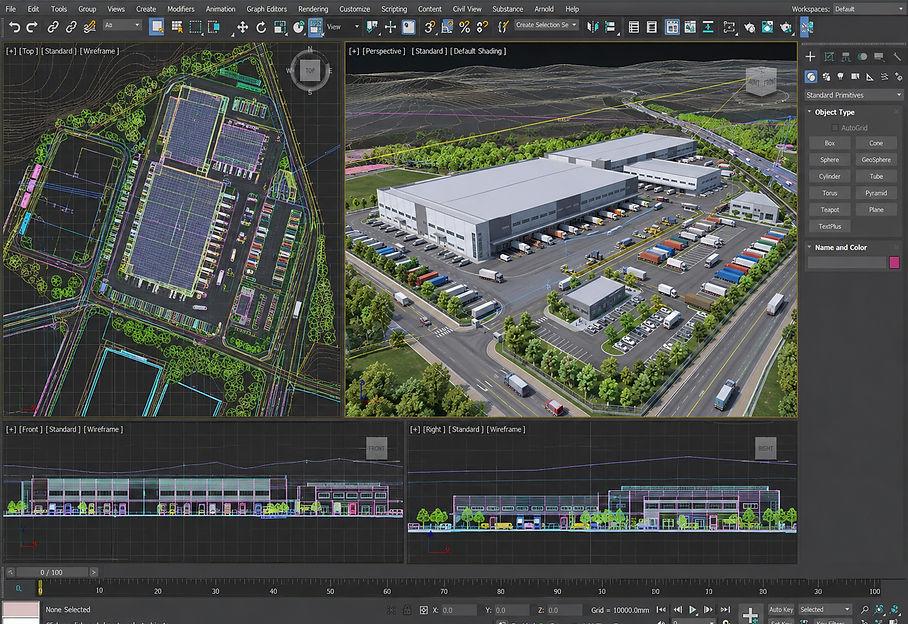The width and height of the screenshot is (908, 624).
Task: Select the Bind to Space Warp tool
Action: pyautogui.click(x=89, y=27)
